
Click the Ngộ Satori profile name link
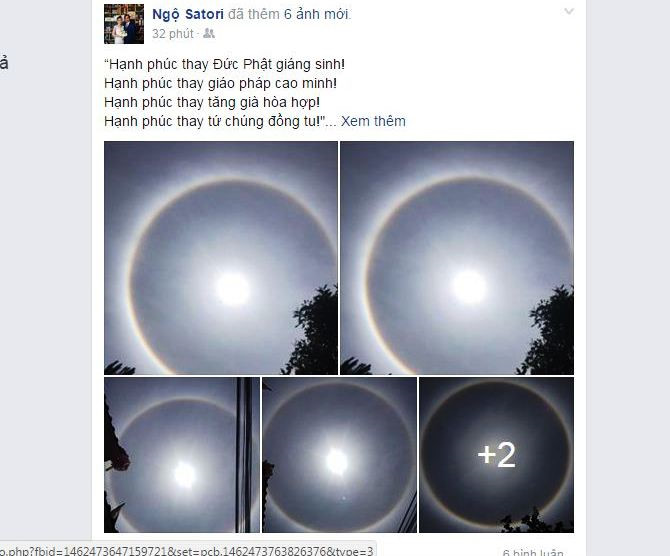(x=188, y=15)
